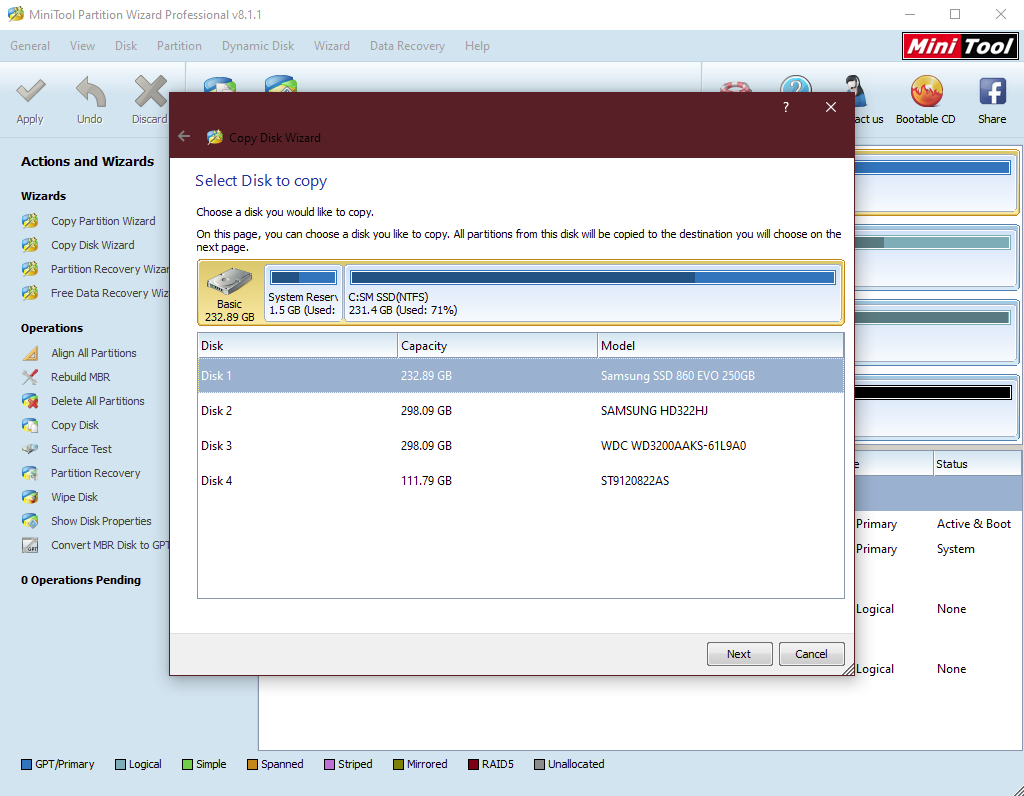Click the Next button
1024x796 pixels.
pos(739,654)
